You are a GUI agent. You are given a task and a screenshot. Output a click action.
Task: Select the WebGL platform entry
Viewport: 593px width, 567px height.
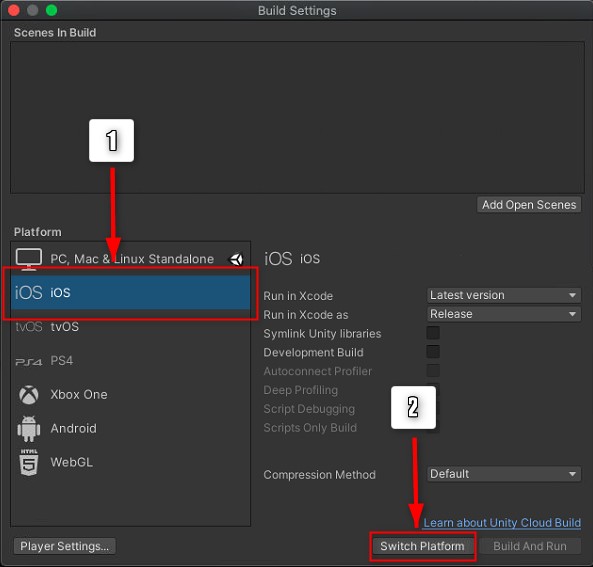[x=130, y=462]
